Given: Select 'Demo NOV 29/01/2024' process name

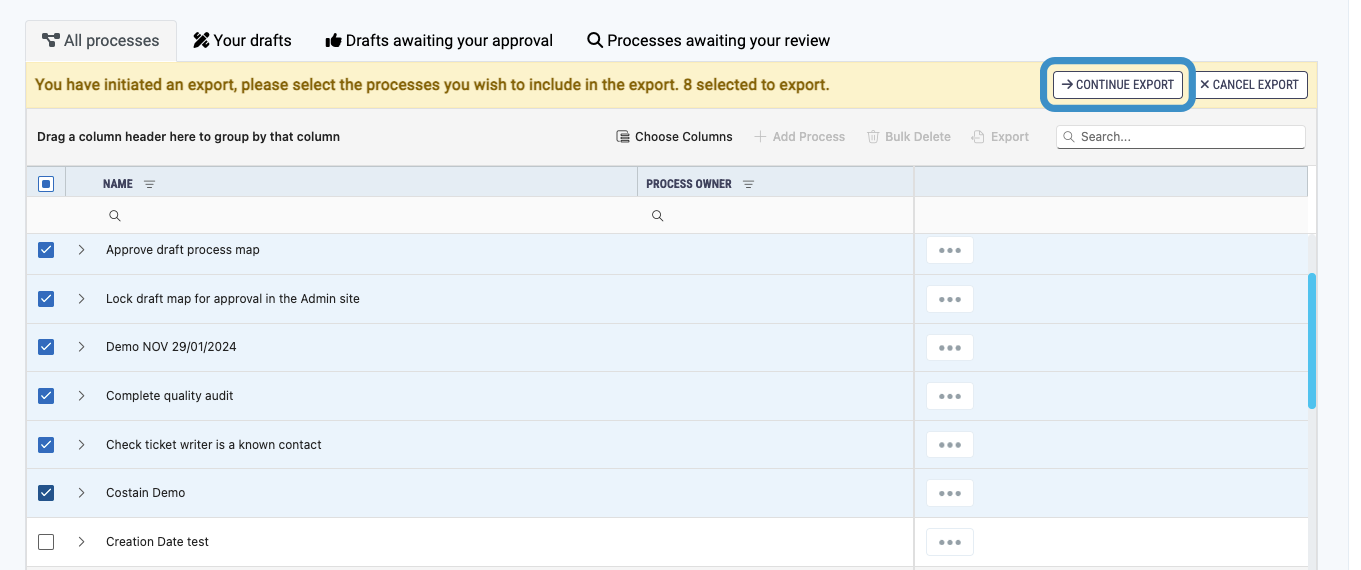Looking at the screenshot, I should tap(171, 347).
